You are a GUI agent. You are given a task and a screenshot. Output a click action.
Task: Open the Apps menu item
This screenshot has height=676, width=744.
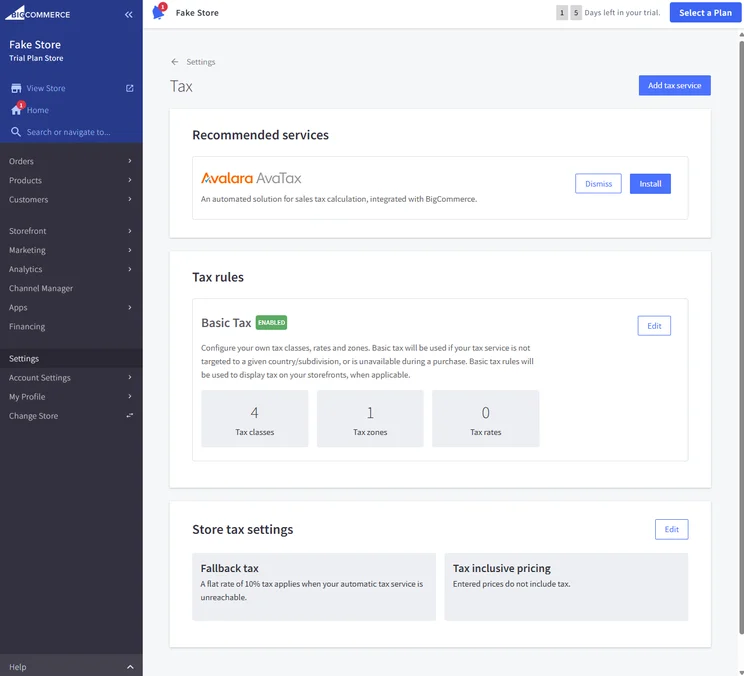coord(71,307)
